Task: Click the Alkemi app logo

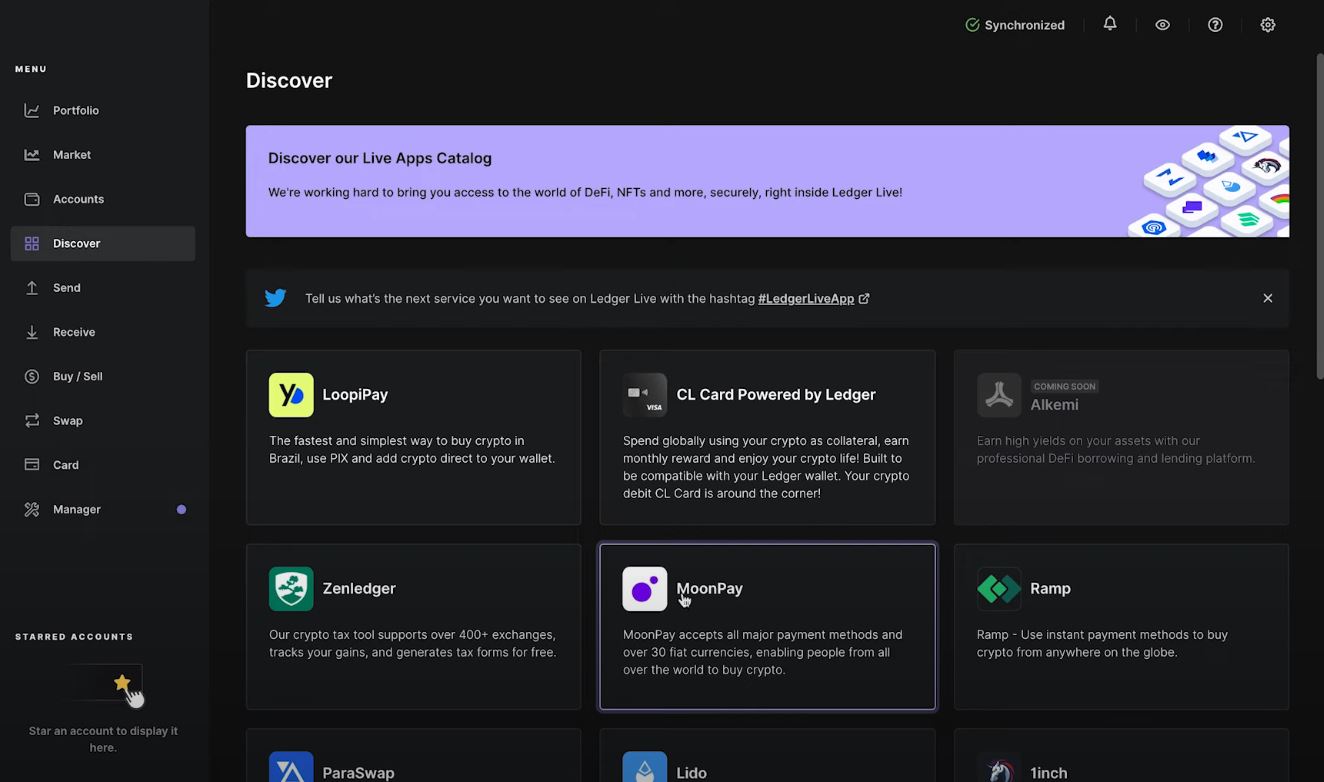Action: 999,395
